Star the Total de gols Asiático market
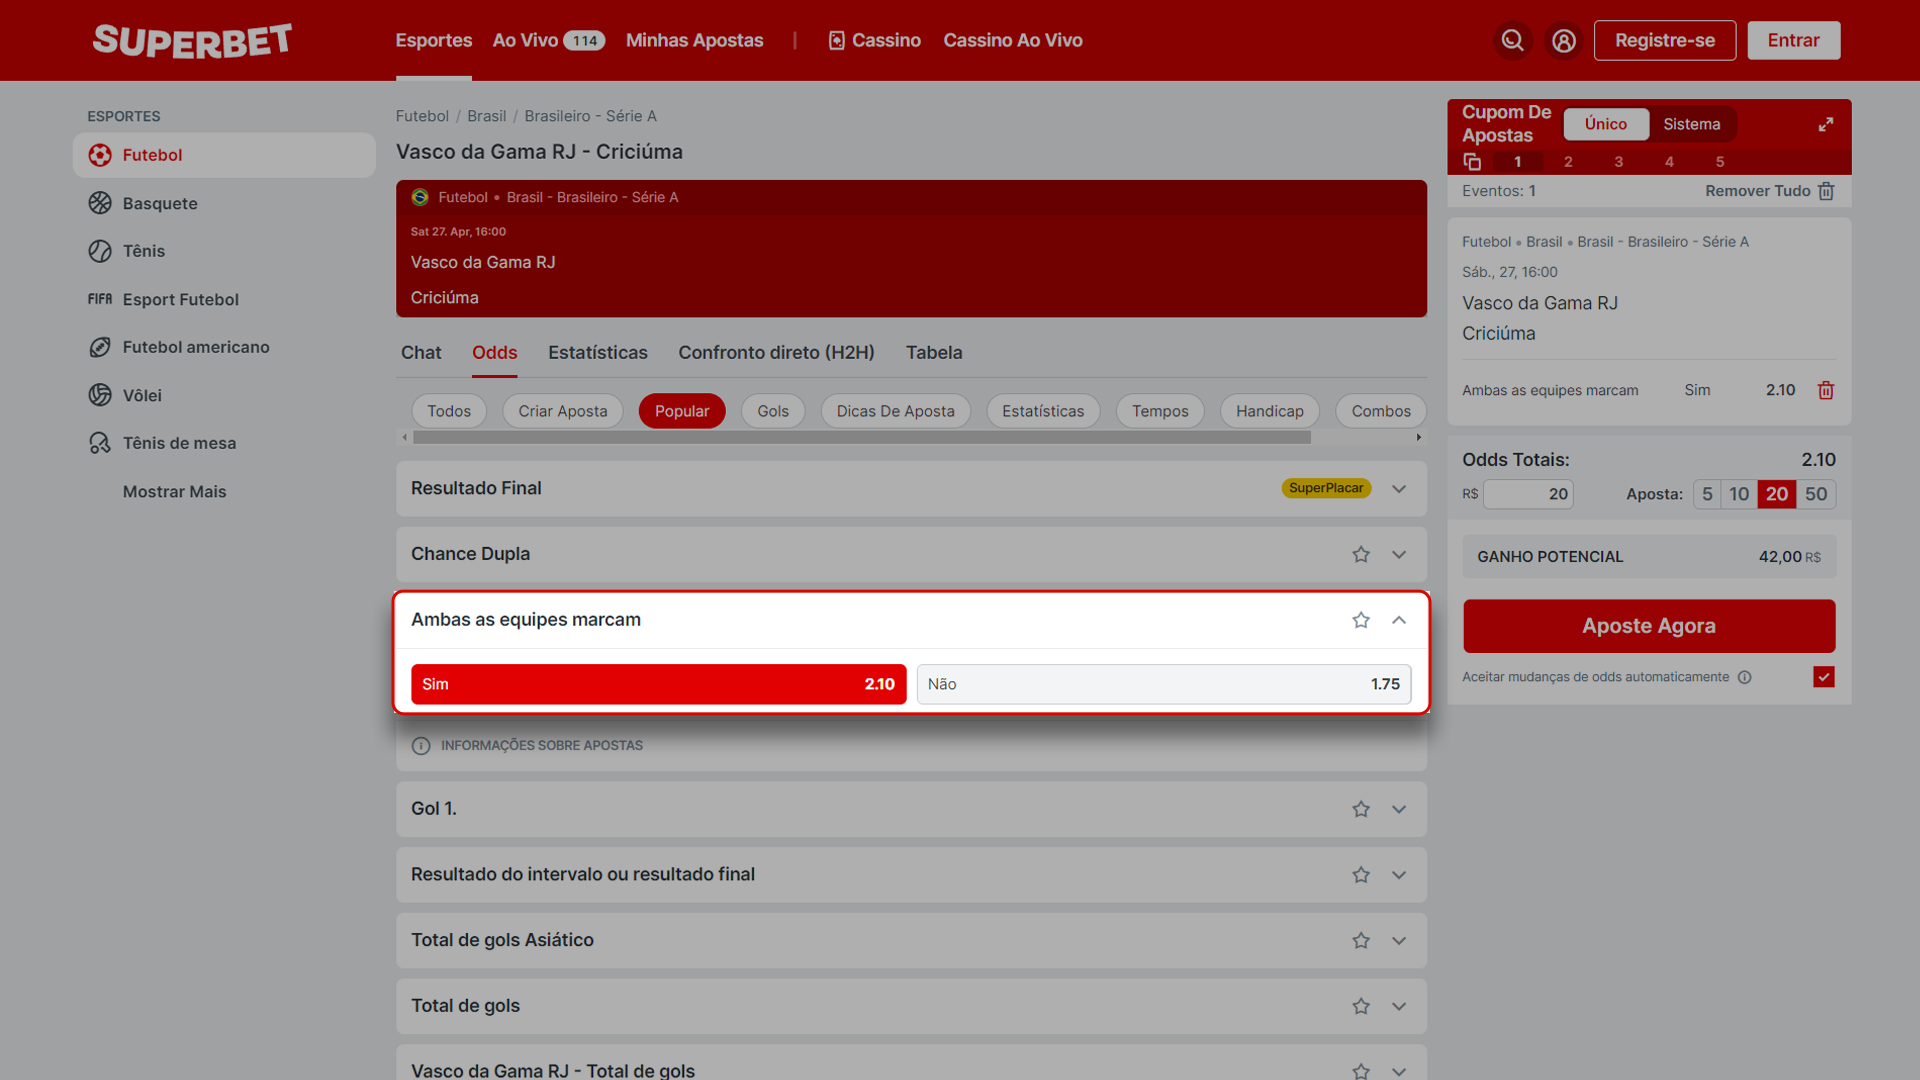This screenshot has width=1920, height=1080. (1361, 941)
